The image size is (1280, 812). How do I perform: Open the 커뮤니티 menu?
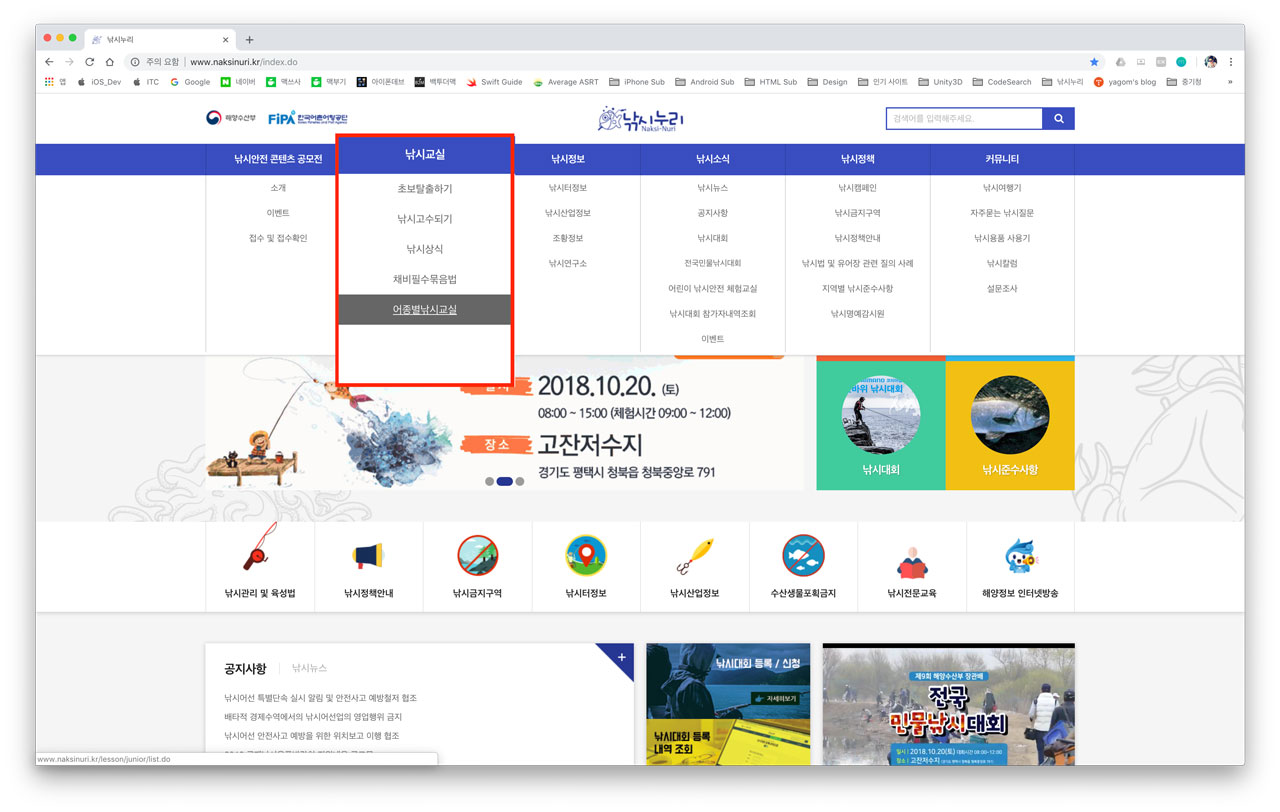pos(1002,158)
